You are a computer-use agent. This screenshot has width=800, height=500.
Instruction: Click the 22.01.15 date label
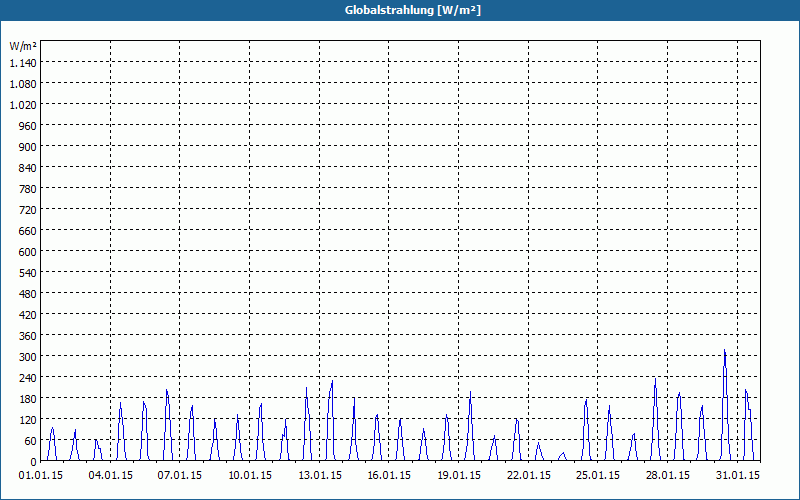tap(529, 476)
